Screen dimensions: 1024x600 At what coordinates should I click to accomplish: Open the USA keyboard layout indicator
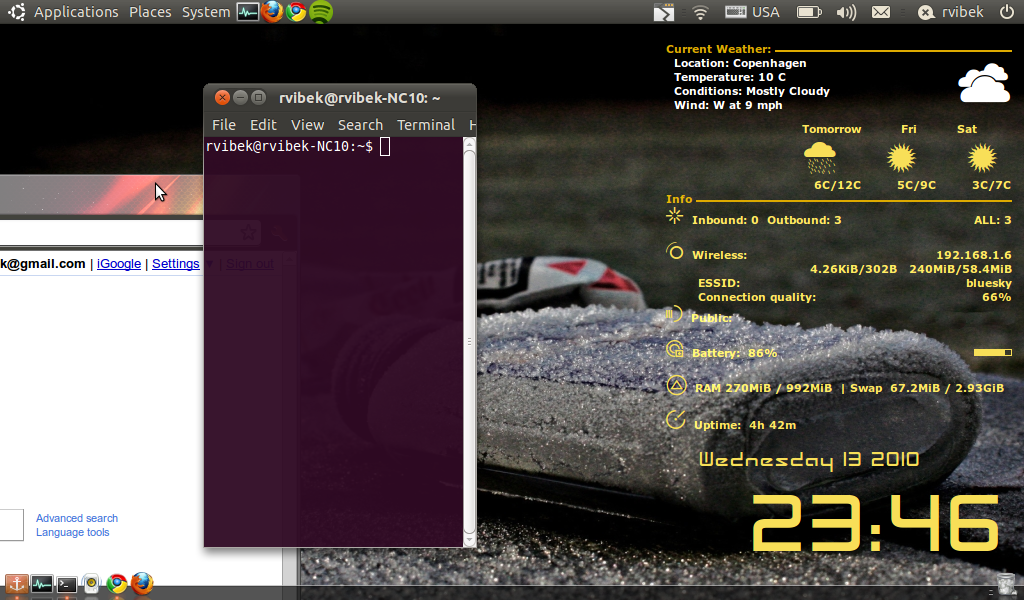(x=752, y=12)
